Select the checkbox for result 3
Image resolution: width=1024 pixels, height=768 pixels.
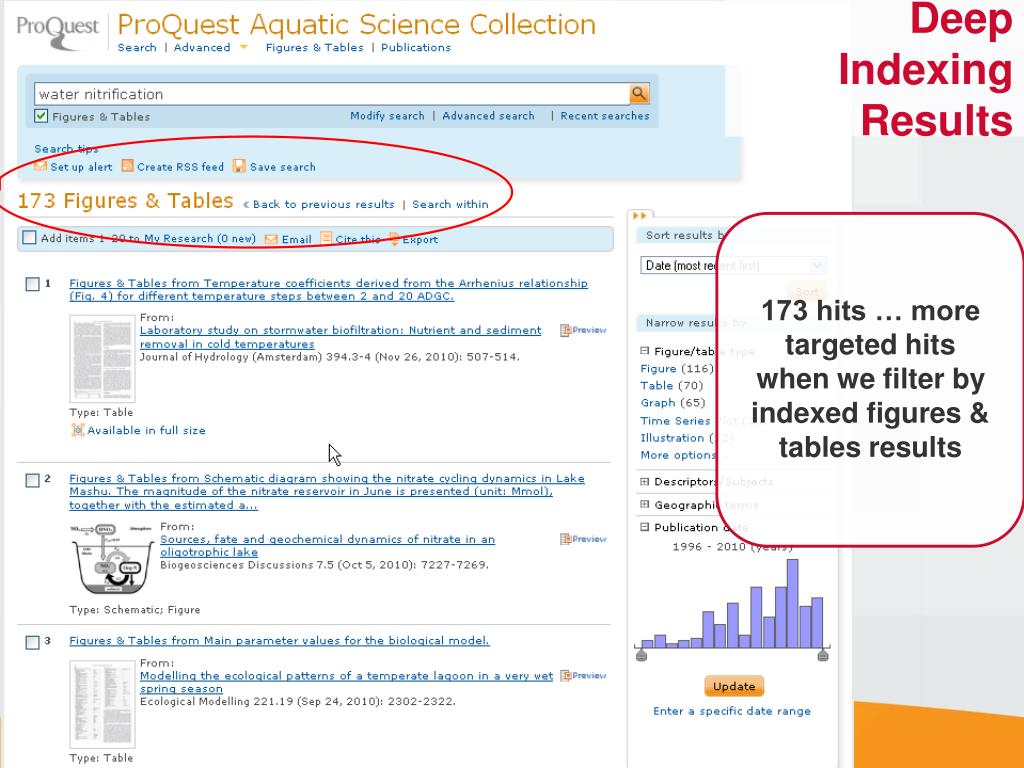[x=32, y=642]
